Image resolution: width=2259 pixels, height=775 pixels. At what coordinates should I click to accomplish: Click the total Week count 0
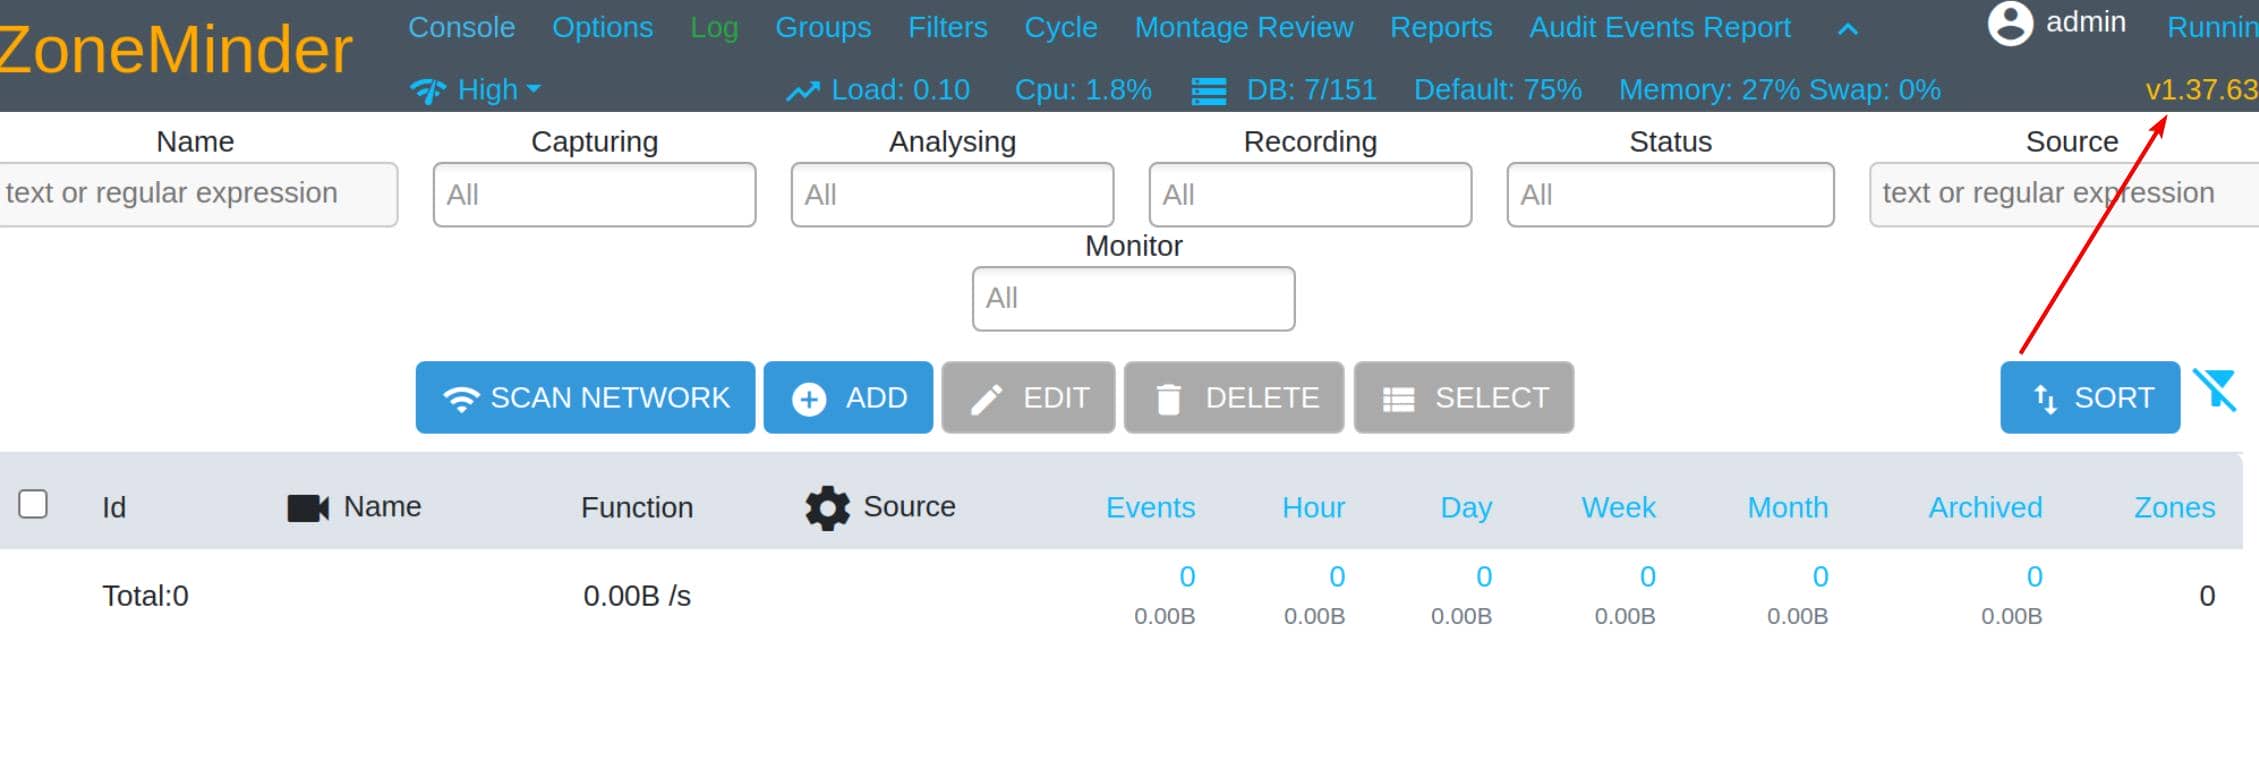1648,577
